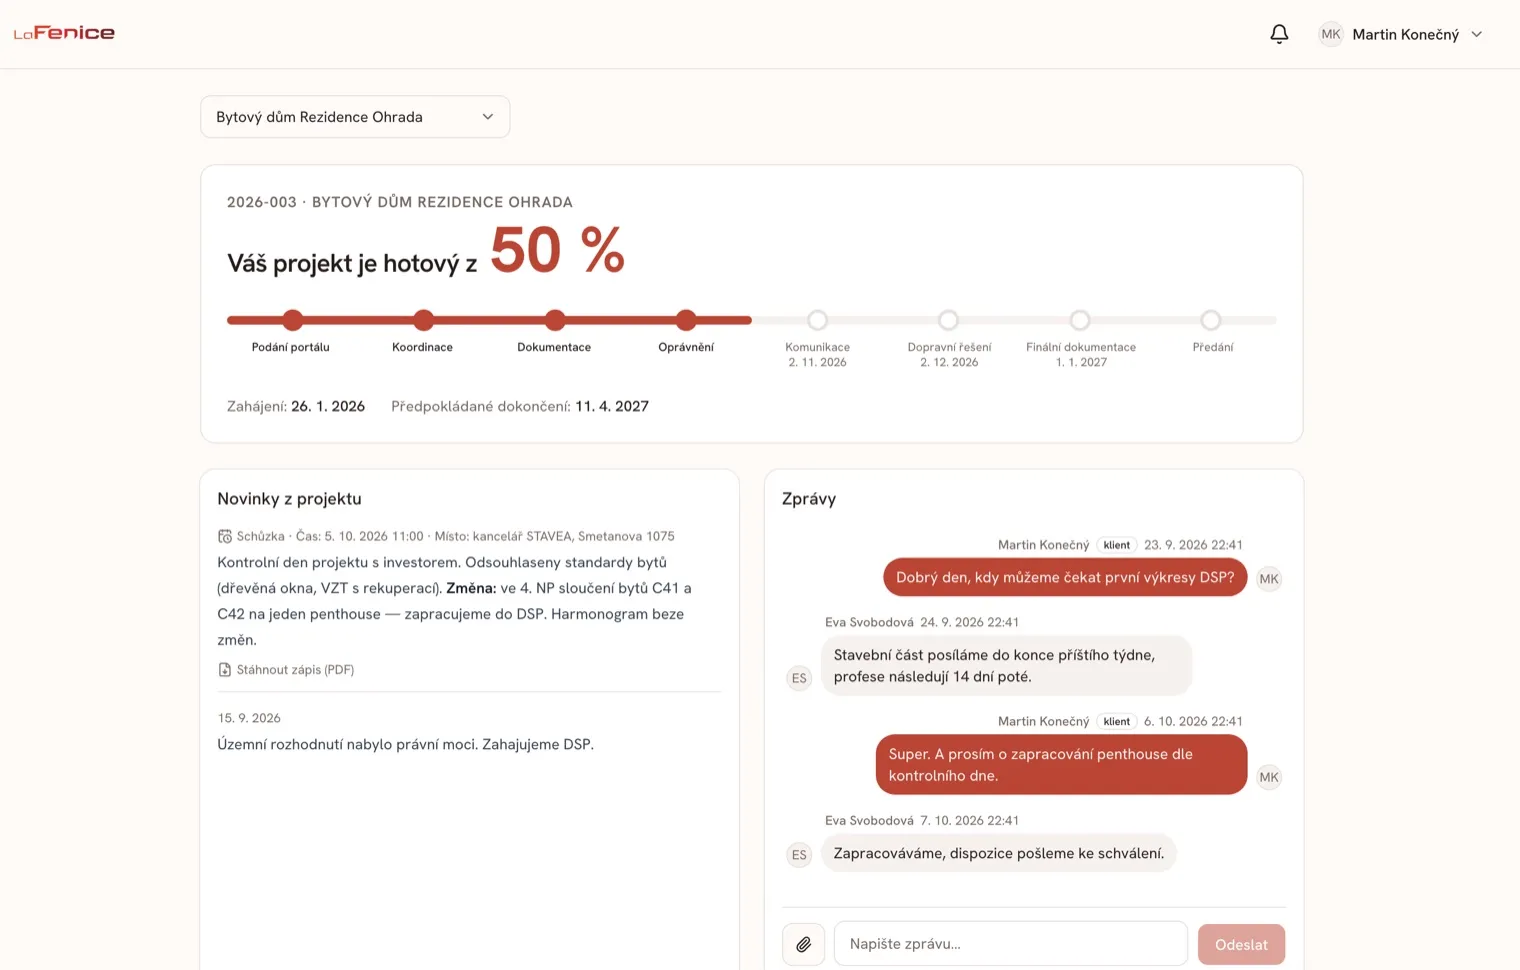The height and width of the screenshot is (970, 1520).
Task: Click the LaFenice logo
Action: click(64, 33)
